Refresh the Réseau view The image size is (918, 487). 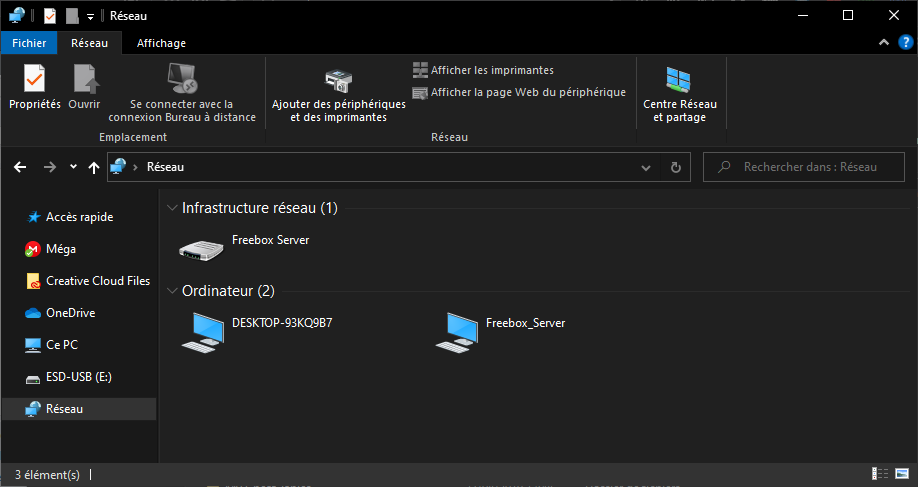click(676, 168)
